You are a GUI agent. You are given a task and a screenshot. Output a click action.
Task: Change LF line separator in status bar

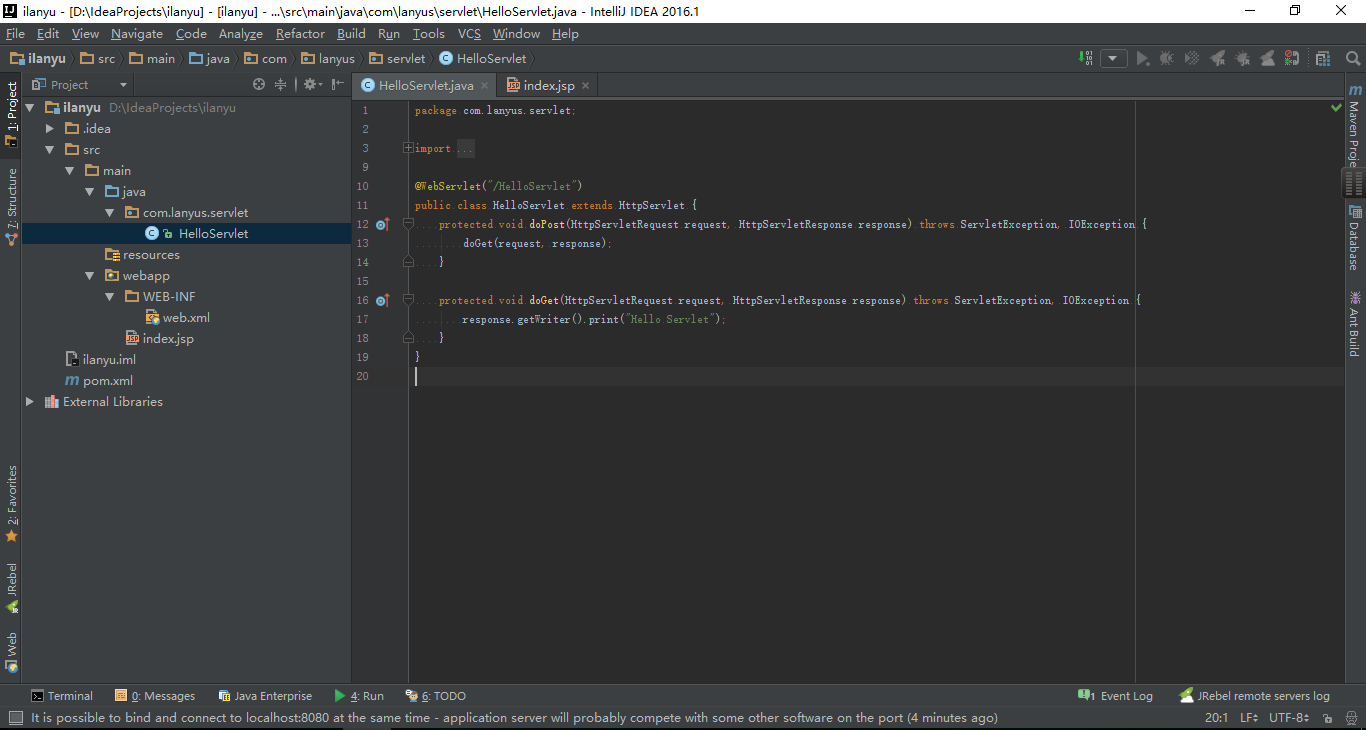pyautogui.click(x=1248, y=718)
